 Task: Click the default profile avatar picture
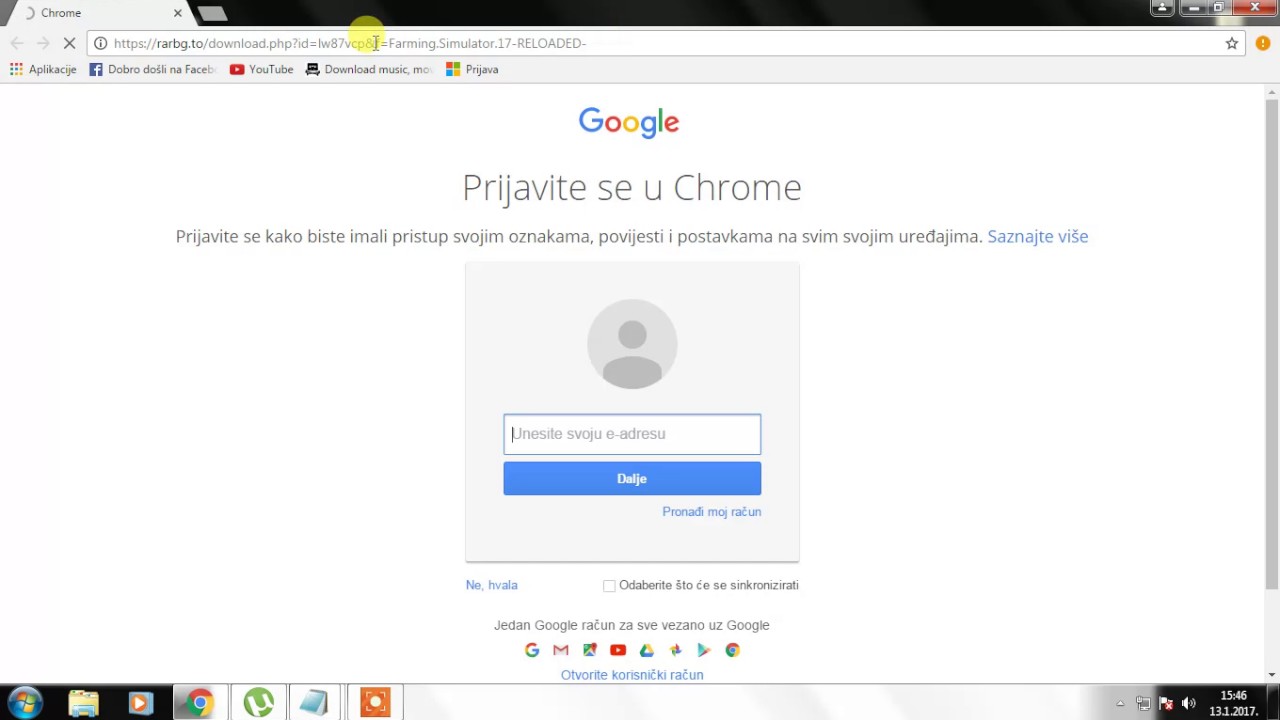[x=632, y=344]
